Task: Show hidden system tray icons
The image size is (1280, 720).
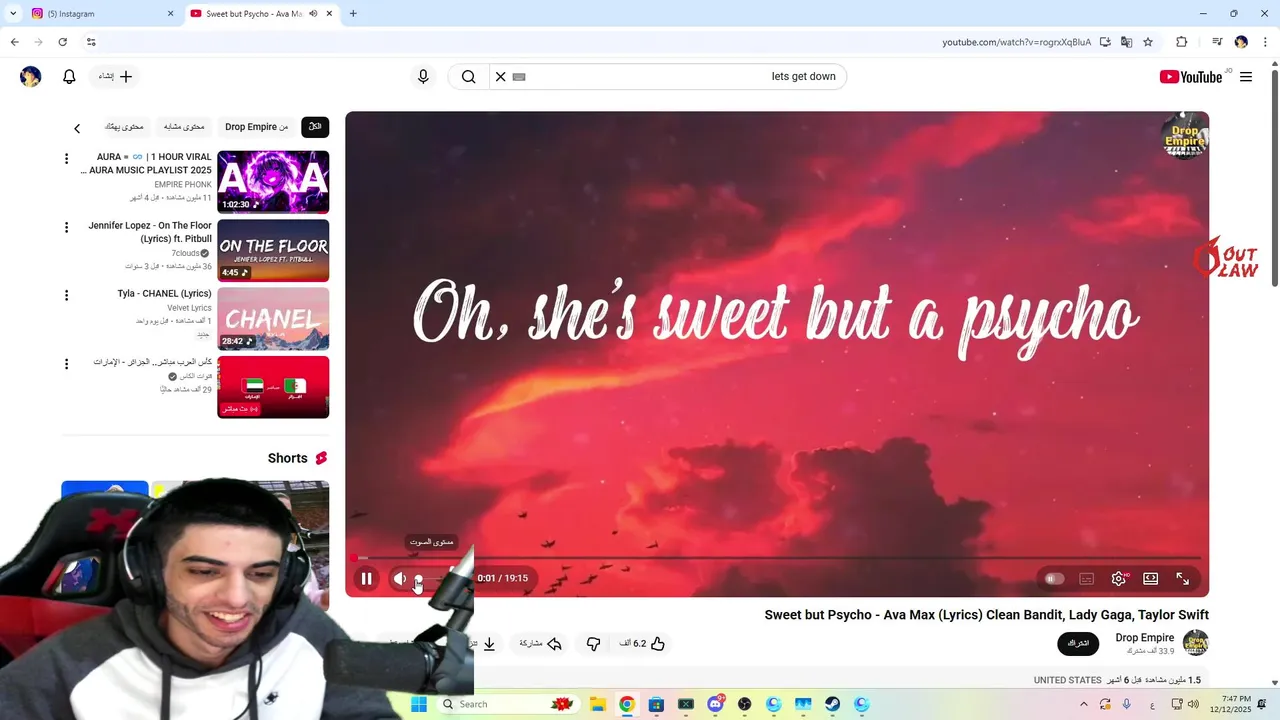Action: tap(1084, 704)
